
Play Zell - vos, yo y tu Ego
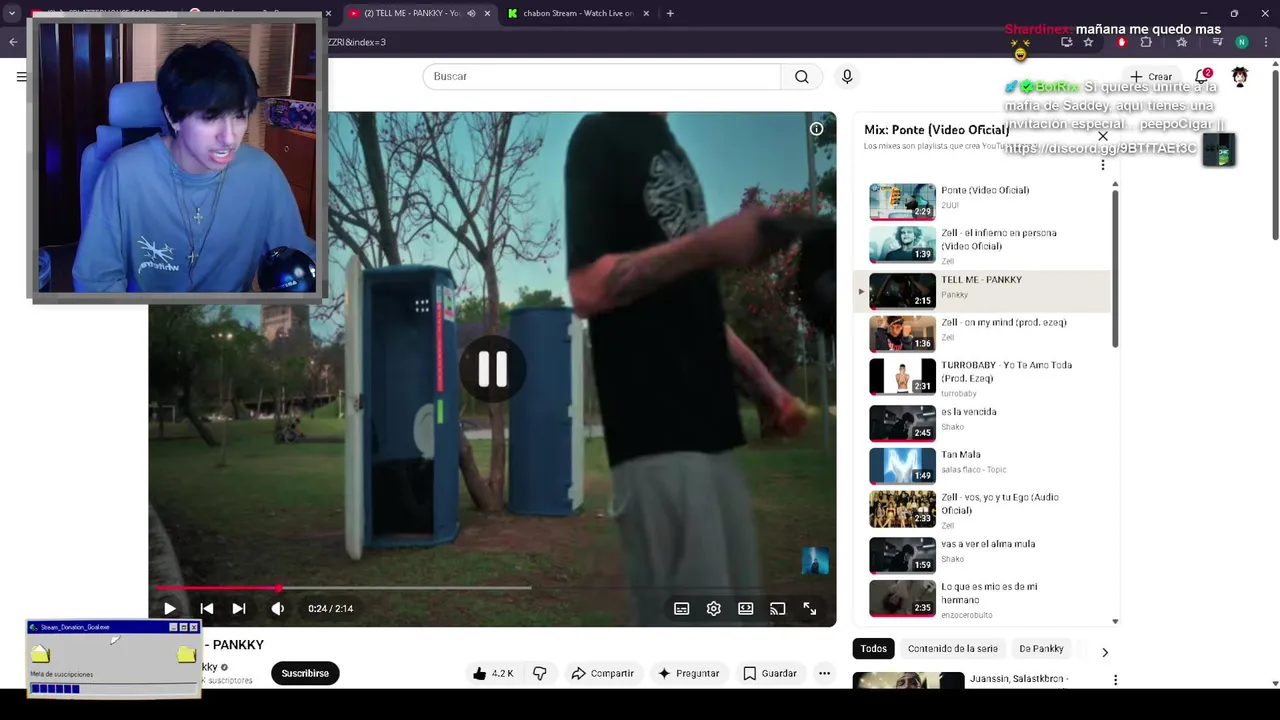click(986, 509)
